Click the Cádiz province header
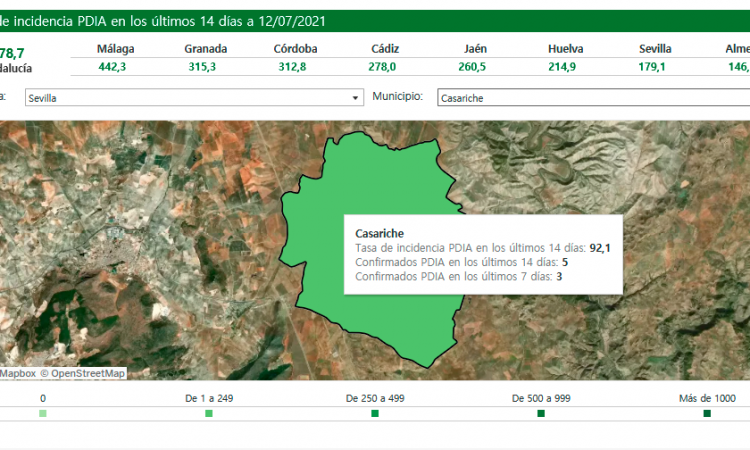The width and height of the screenshot is (750, 450). click(x=385, y=49)
